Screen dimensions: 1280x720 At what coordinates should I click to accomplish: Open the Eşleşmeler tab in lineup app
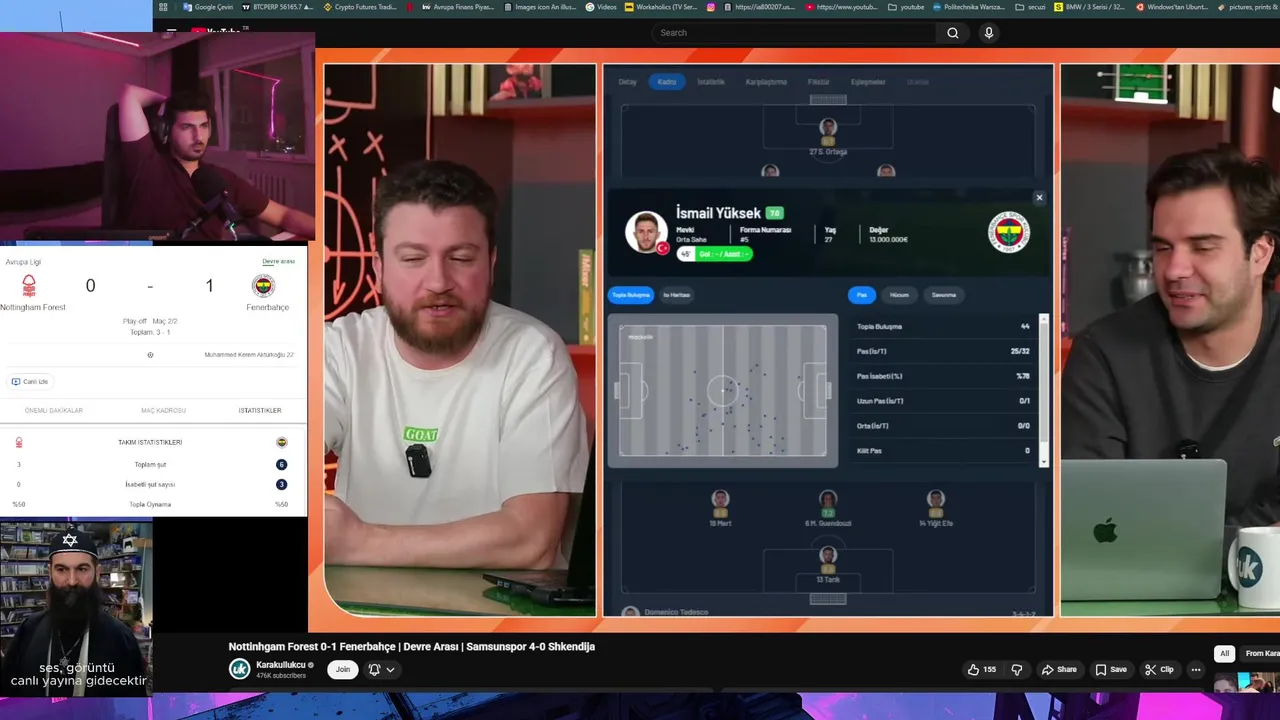(868, 81)
